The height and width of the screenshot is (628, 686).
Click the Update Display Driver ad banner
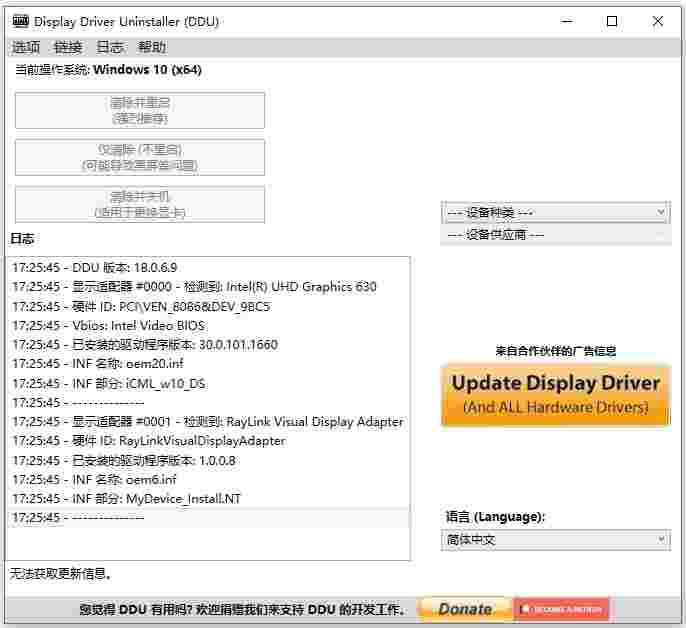pyautogui.click(x=556, y=394)
